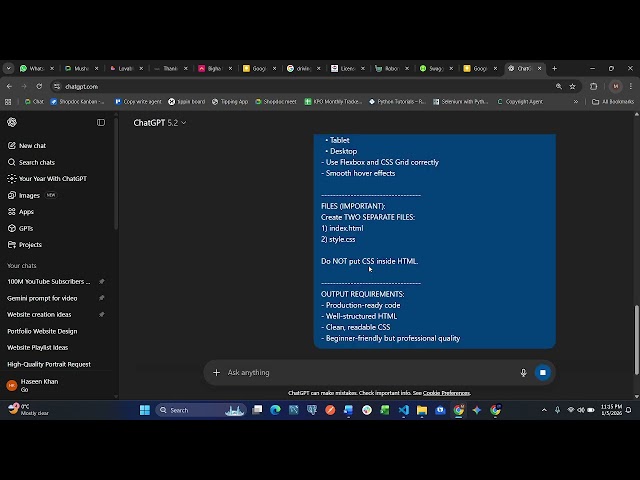Viewport: 640px width, 480px height.
Task: Open the GPTs section
Action: click(21, 229)
